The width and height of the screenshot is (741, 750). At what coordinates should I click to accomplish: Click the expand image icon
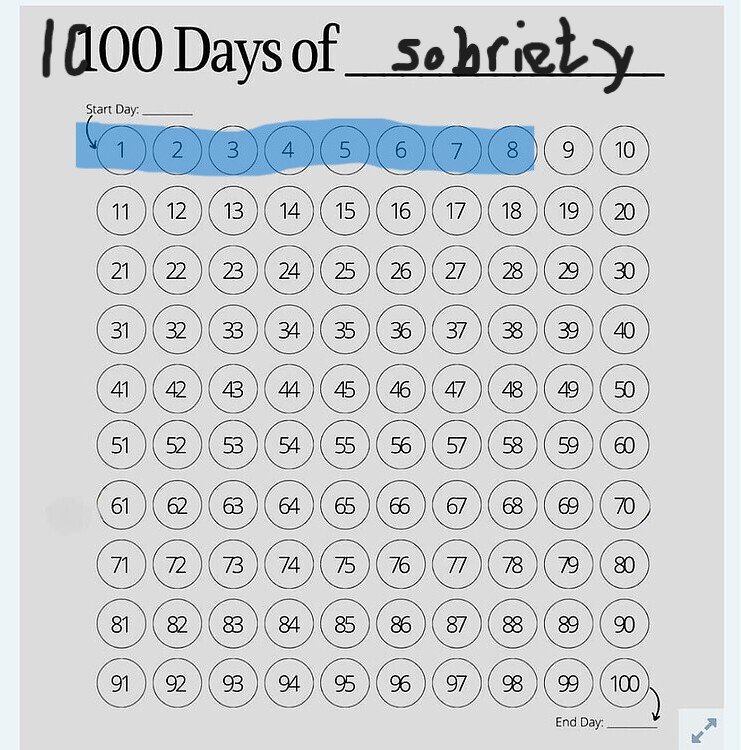pyautogui.click(x=704, y=729)
